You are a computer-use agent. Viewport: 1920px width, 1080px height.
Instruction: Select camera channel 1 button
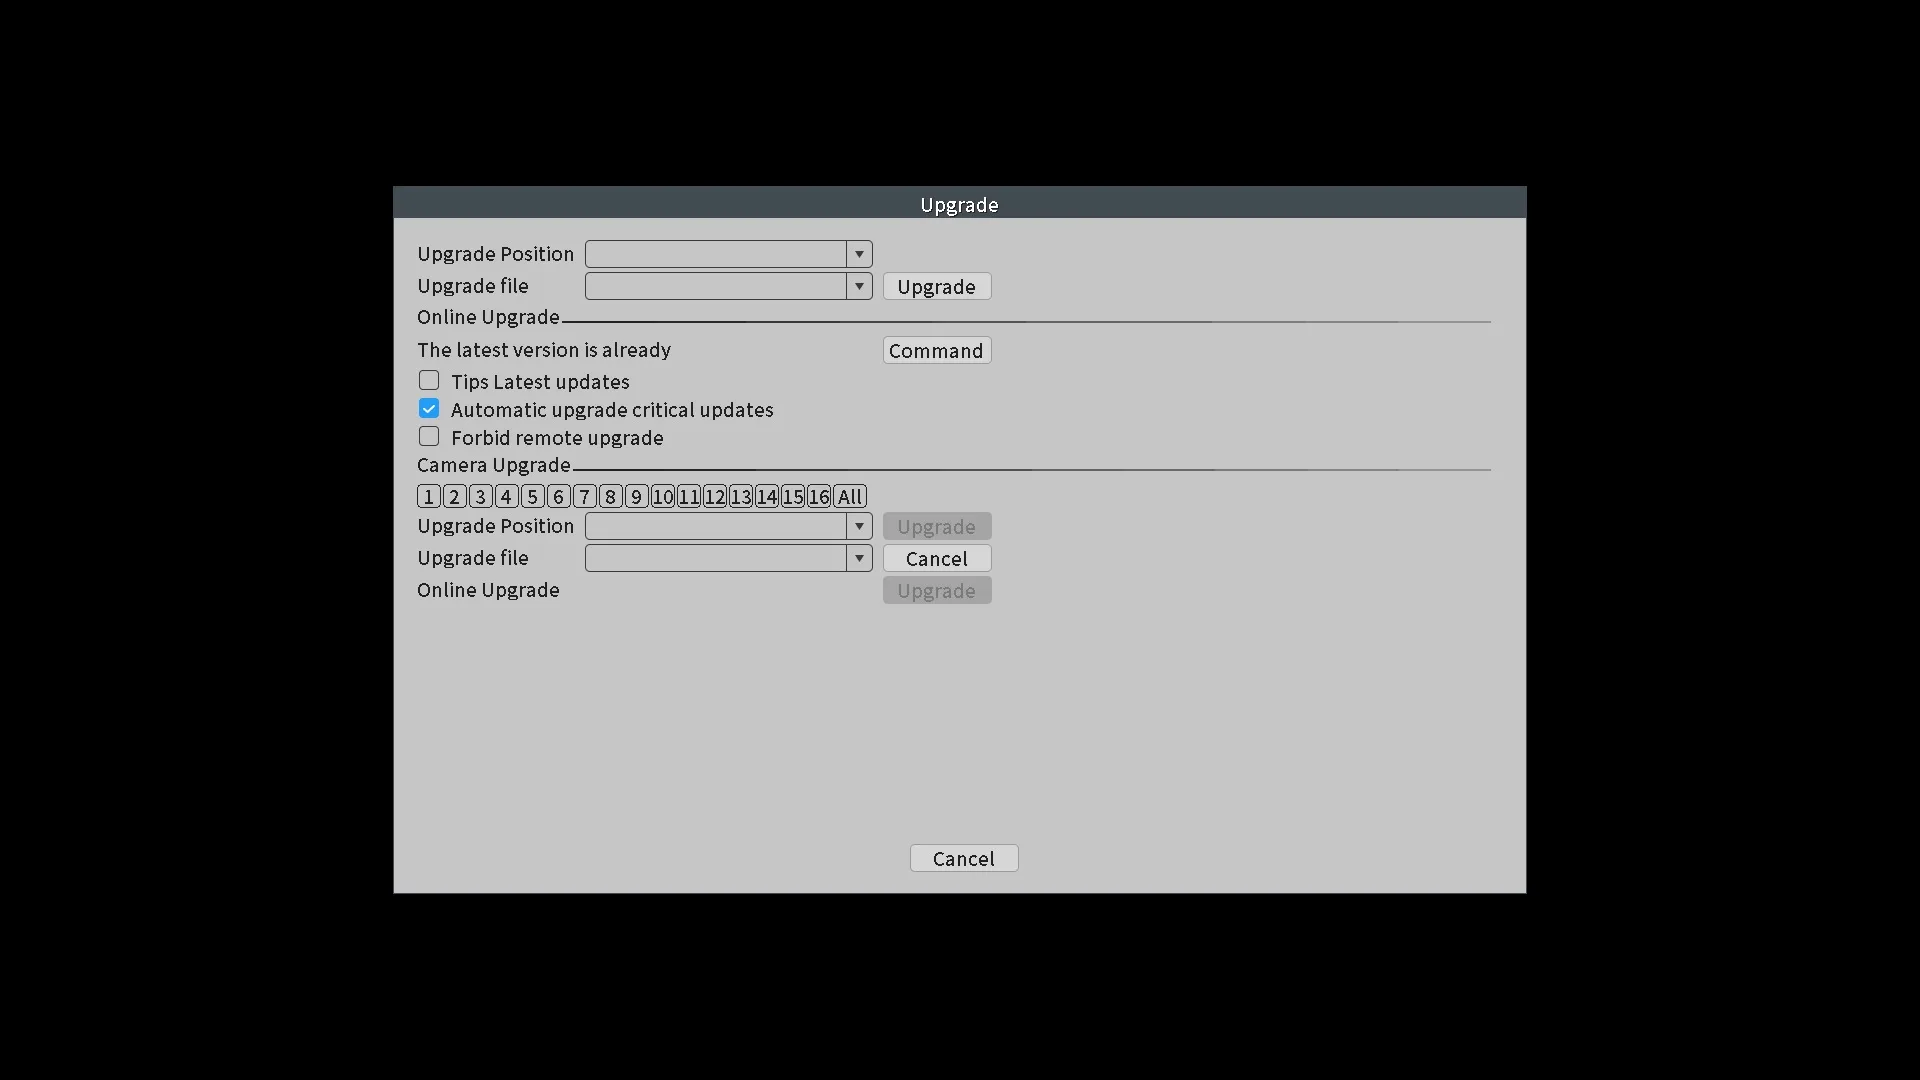coord(428,497)
